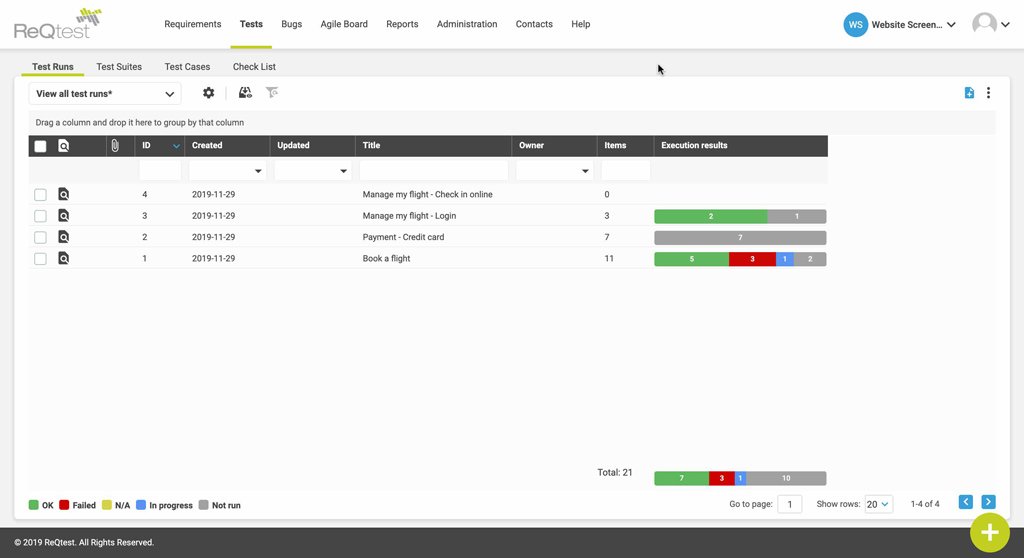This screenshot has width=1024, height=558.
Task: Click the preview icon in the table header
Action: pos(63,146)
